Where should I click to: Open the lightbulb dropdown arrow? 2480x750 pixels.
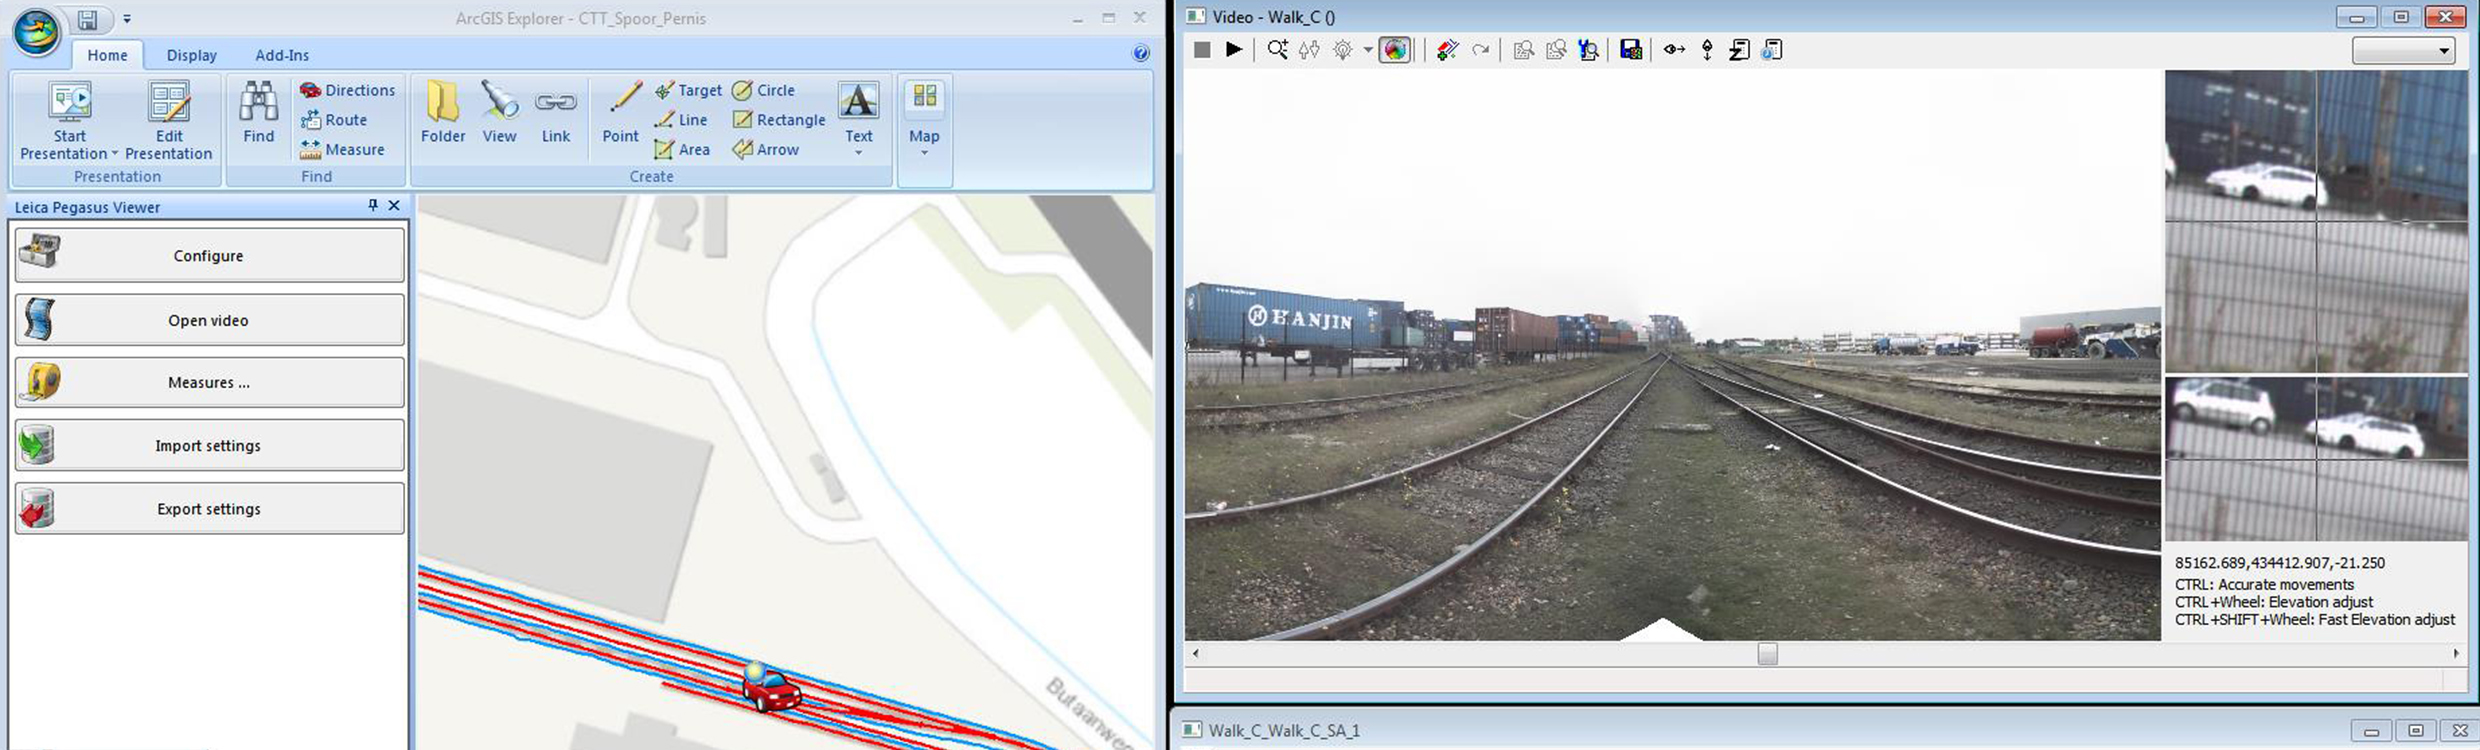point(1367,50)
